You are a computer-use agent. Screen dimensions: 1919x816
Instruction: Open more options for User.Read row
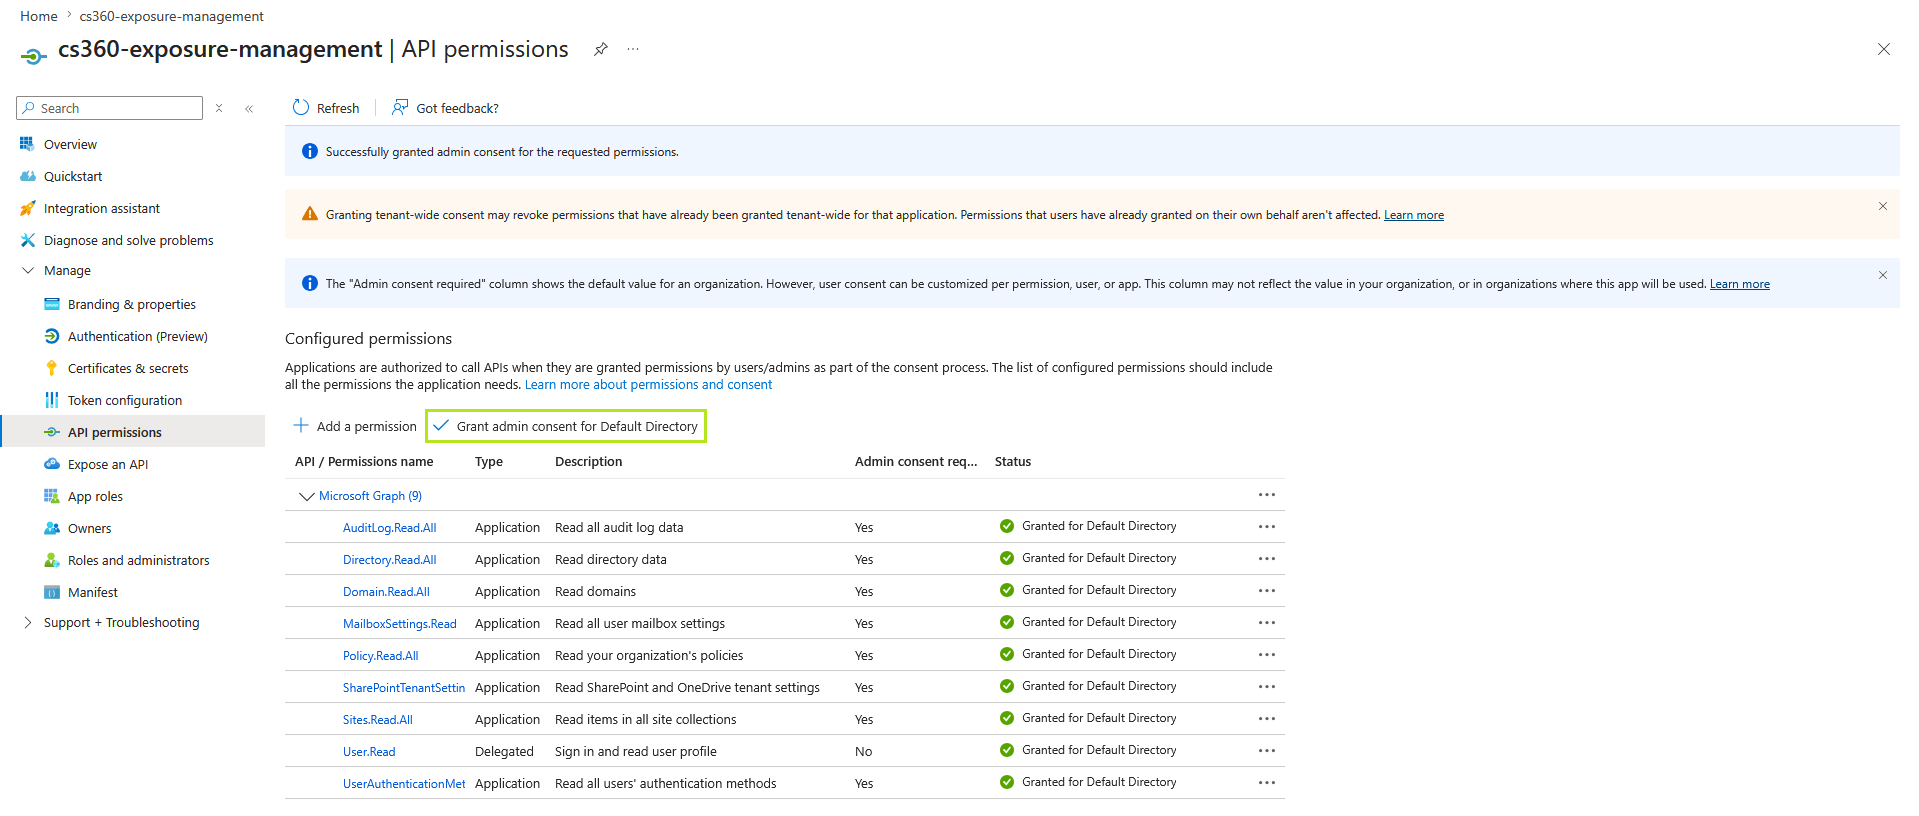[1267, 751]
